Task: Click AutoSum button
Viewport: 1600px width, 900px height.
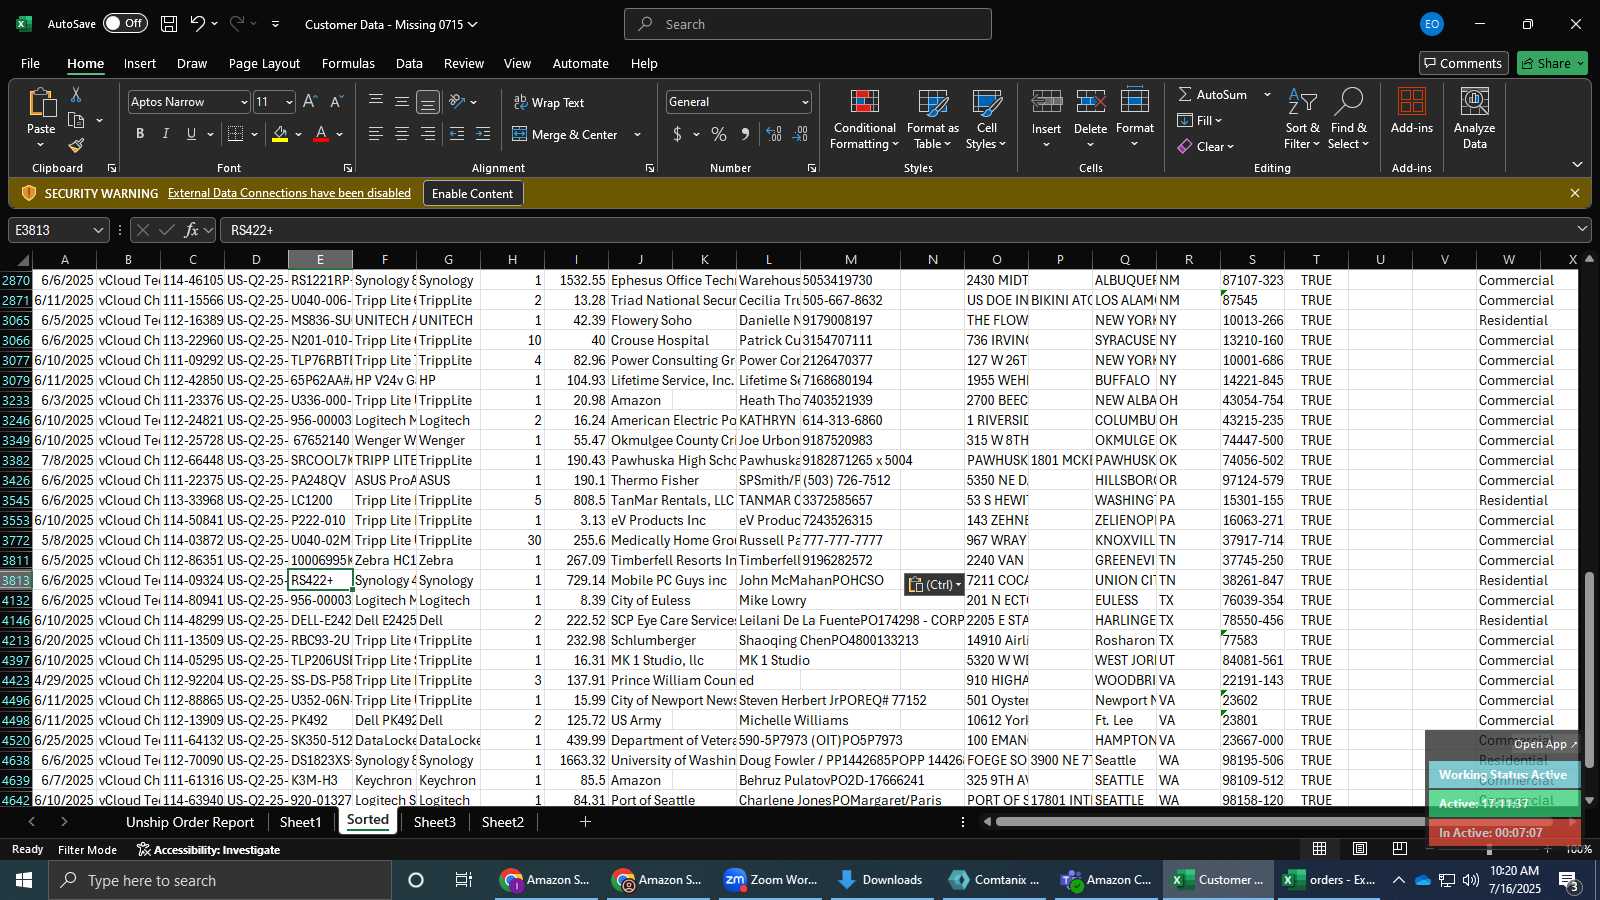Action: [1213, 94]
